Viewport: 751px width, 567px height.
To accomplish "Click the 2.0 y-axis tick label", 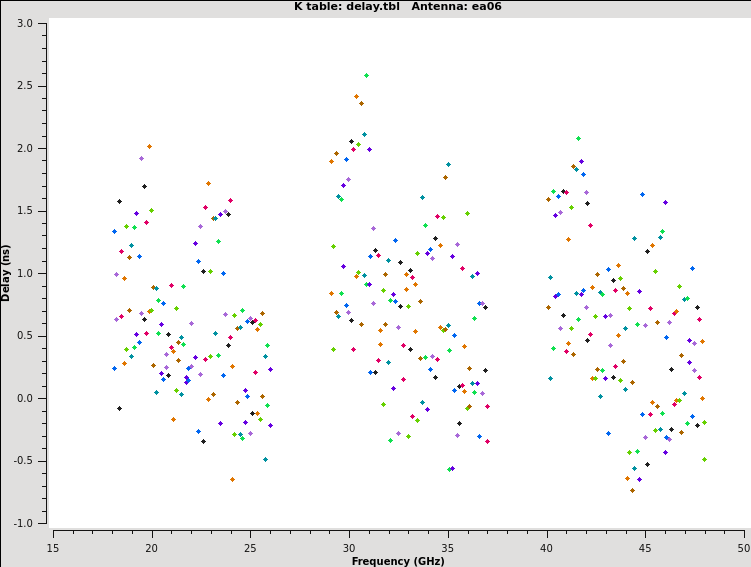I will pos(25,148).
